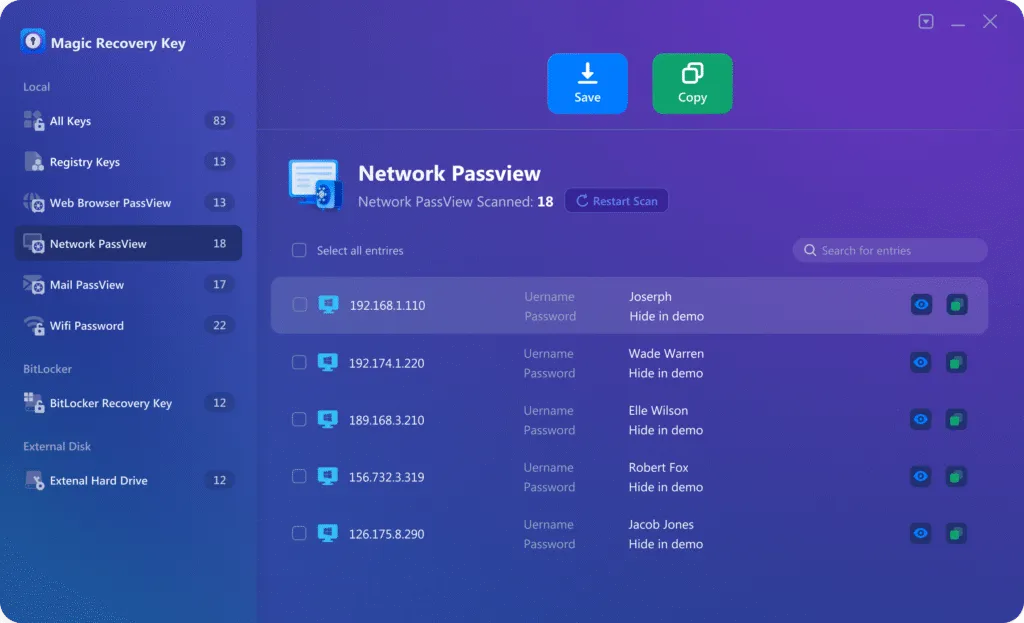The width and height of the screenshot is (1024, 623).
Task: Click the Magic Recovery Key logo icon
Action: tap(32, 41)
